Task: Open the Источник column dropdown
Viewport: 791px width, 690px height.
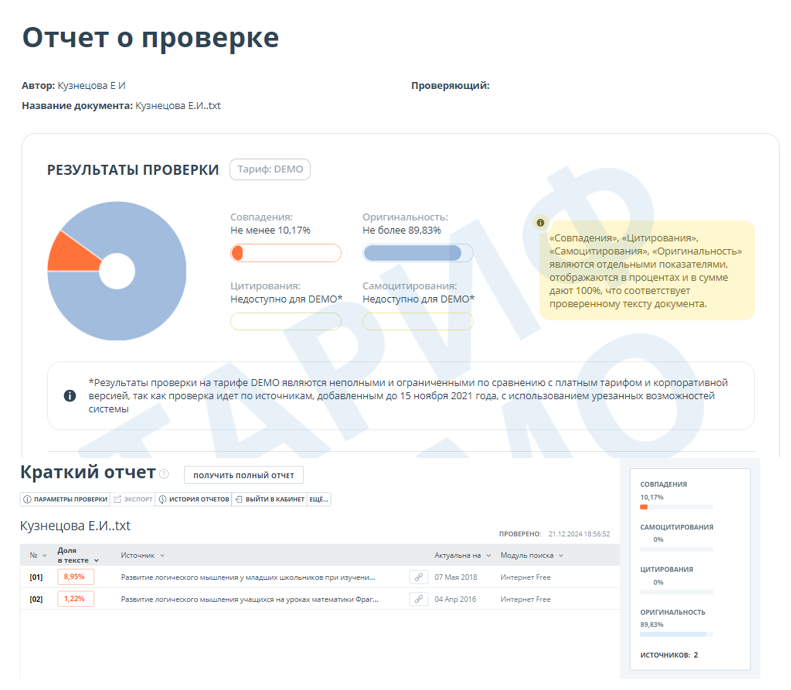Action: (x=143, y=555)
